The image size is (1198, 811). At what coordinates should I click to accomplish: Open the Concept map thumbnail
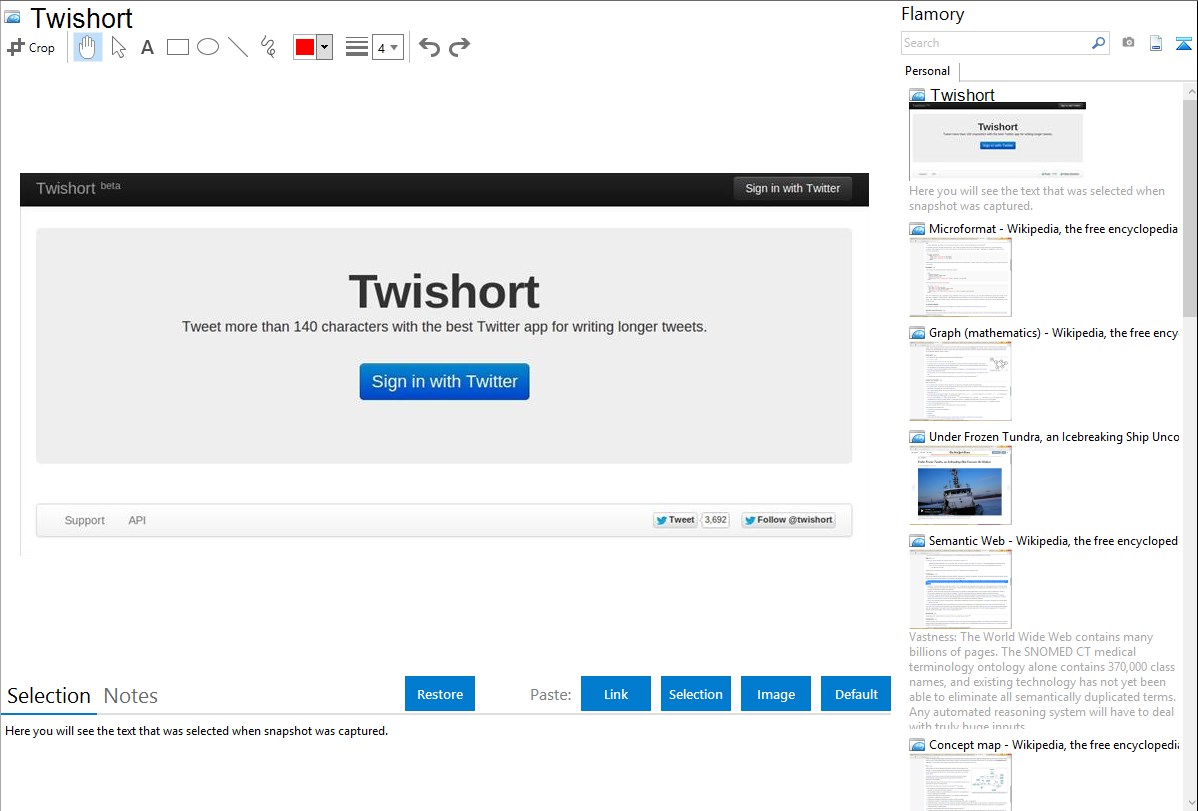pos(960,782)
